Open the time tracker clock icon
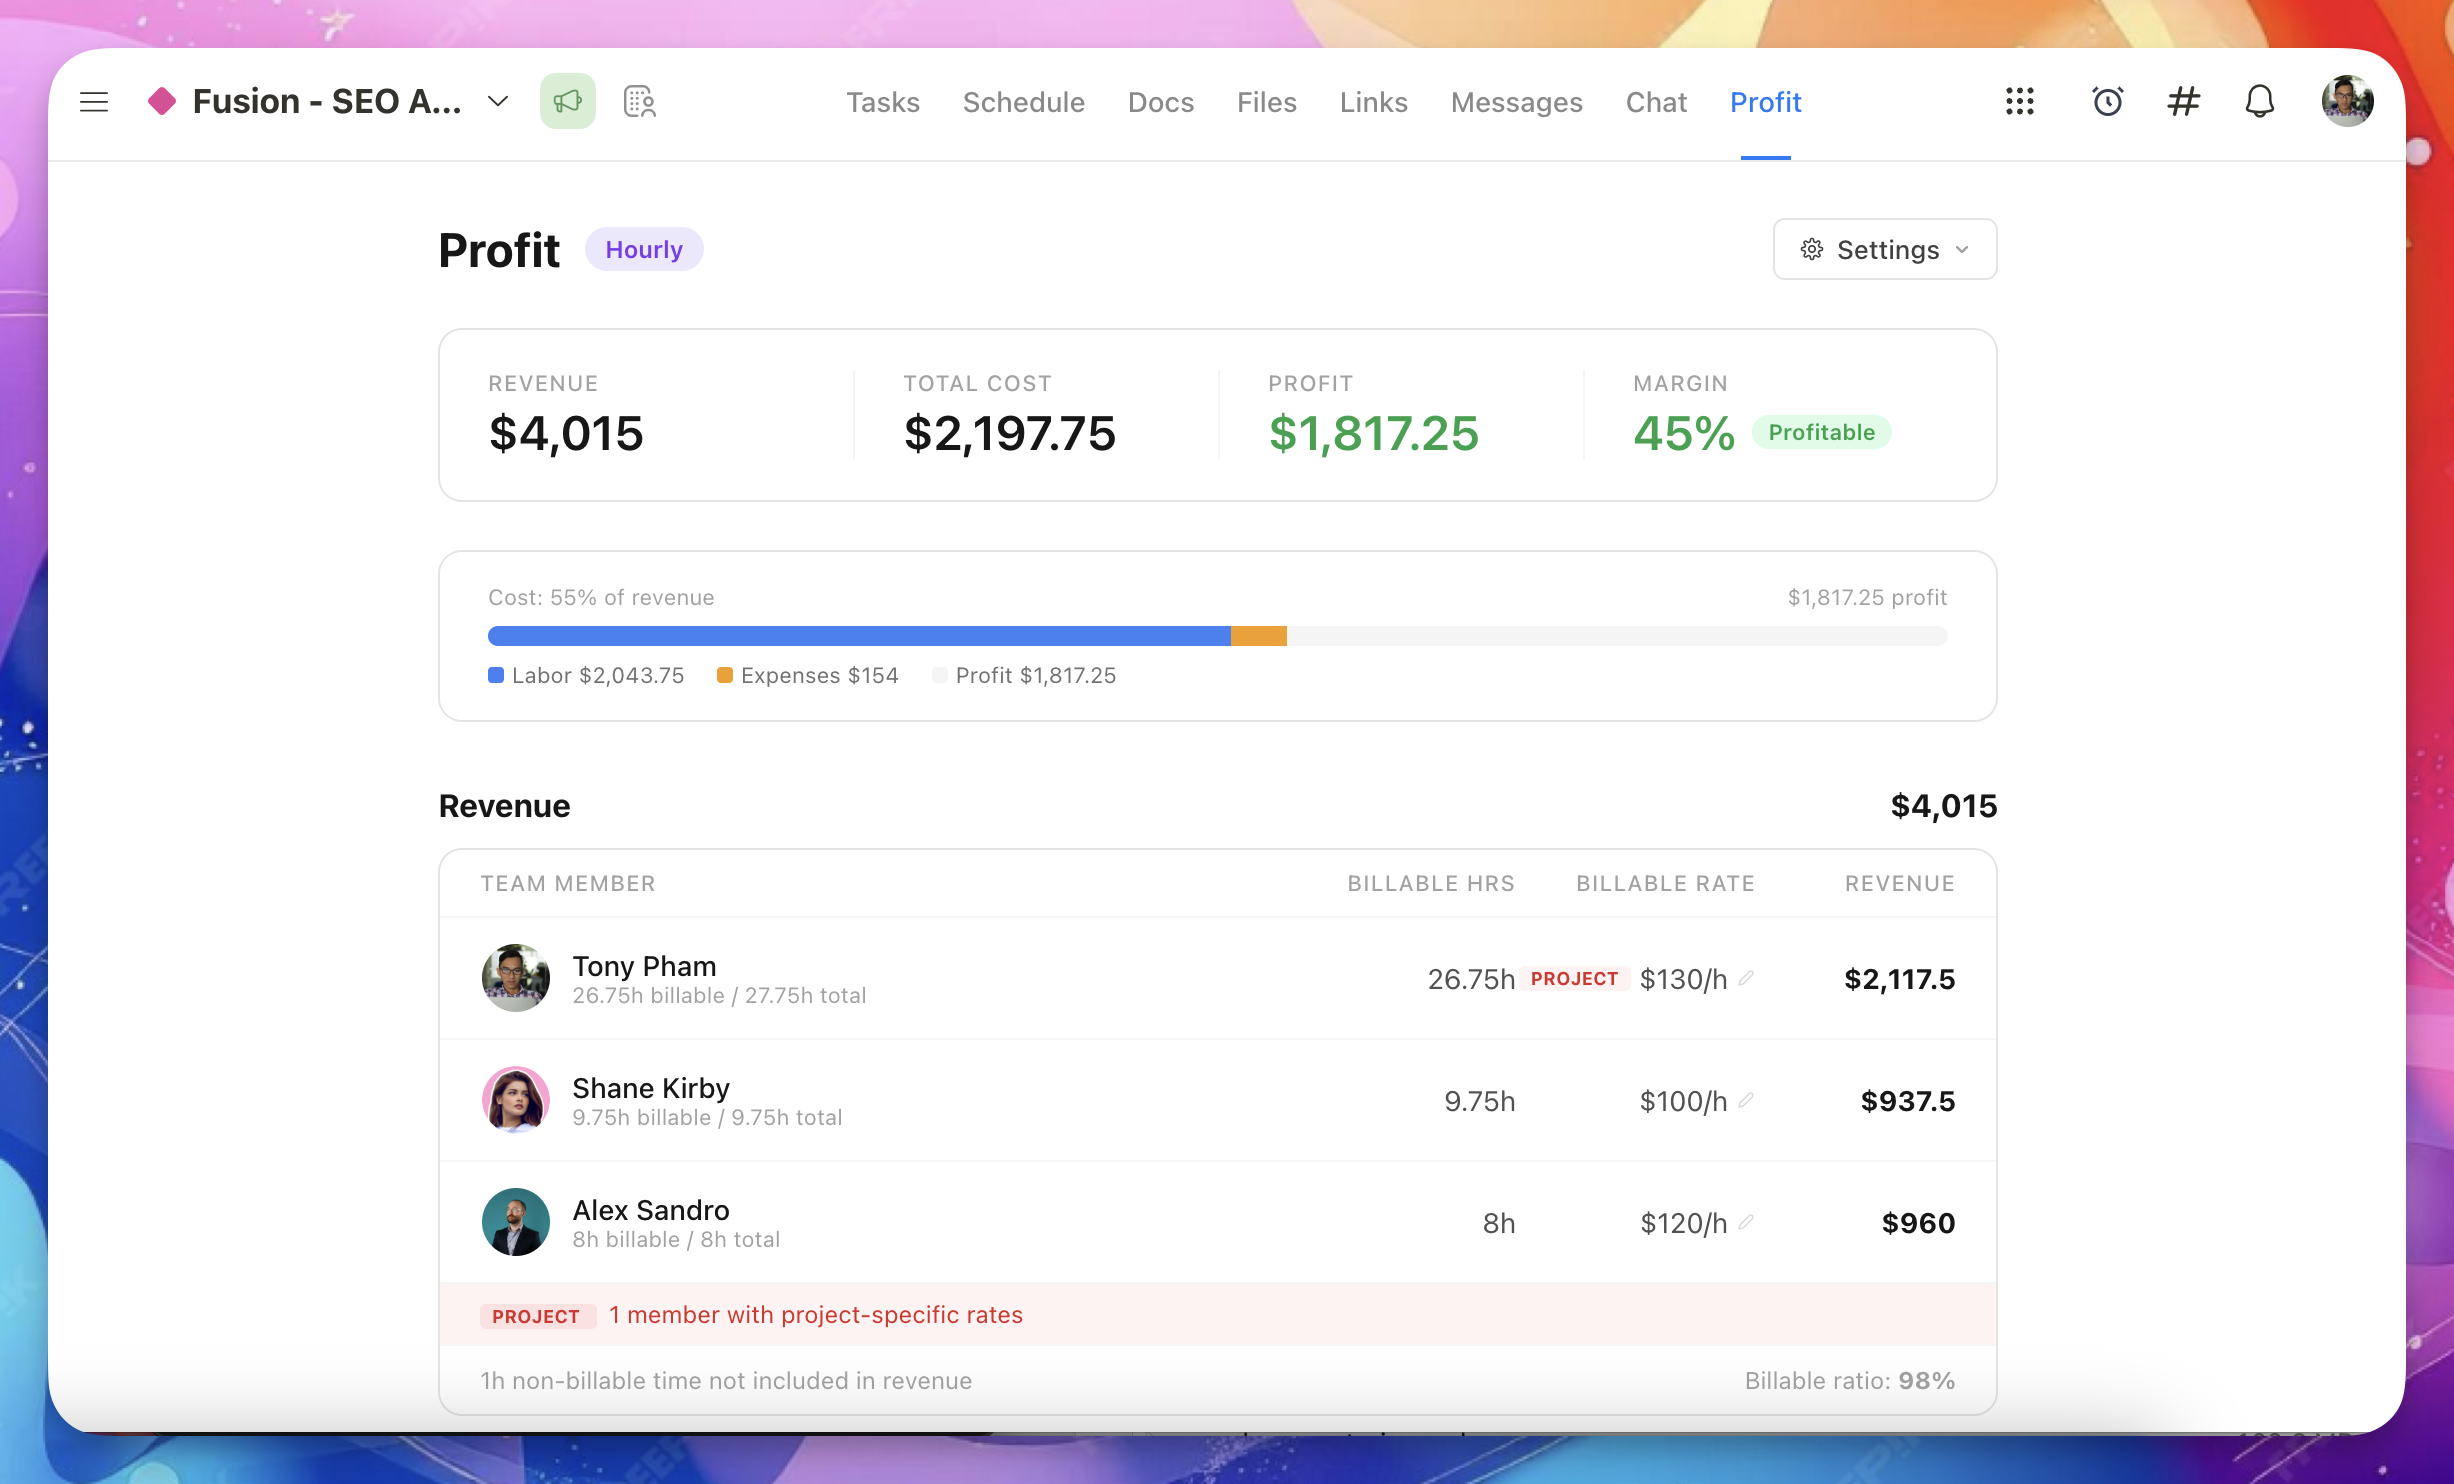 2107,102
